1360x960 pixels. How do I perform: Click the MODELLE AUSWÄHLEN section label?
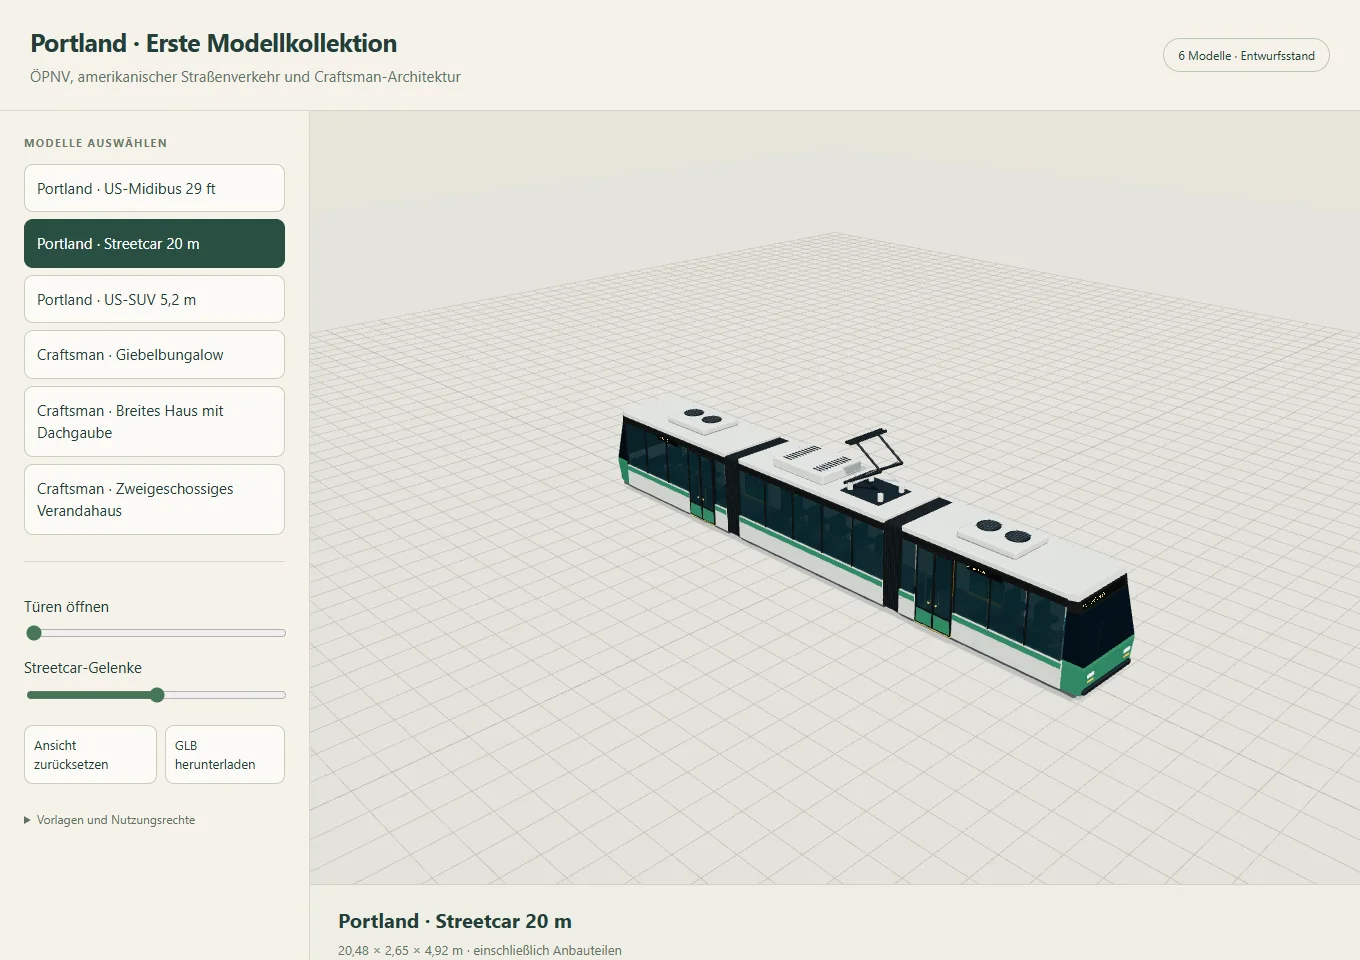[x=96, y=143]
